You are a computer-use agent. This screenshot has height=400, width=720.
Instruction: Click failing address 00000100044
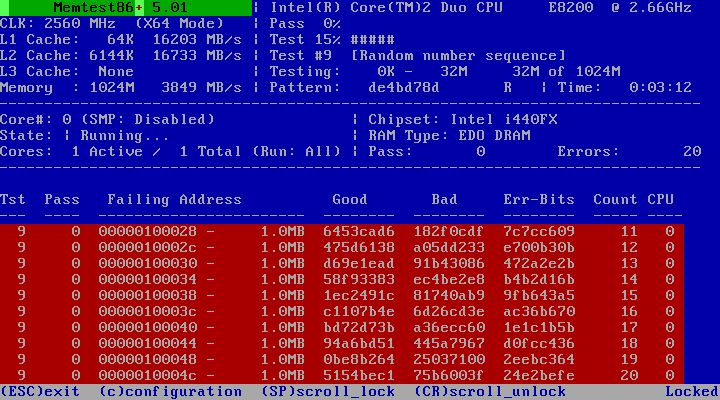(x=148, y=344)
